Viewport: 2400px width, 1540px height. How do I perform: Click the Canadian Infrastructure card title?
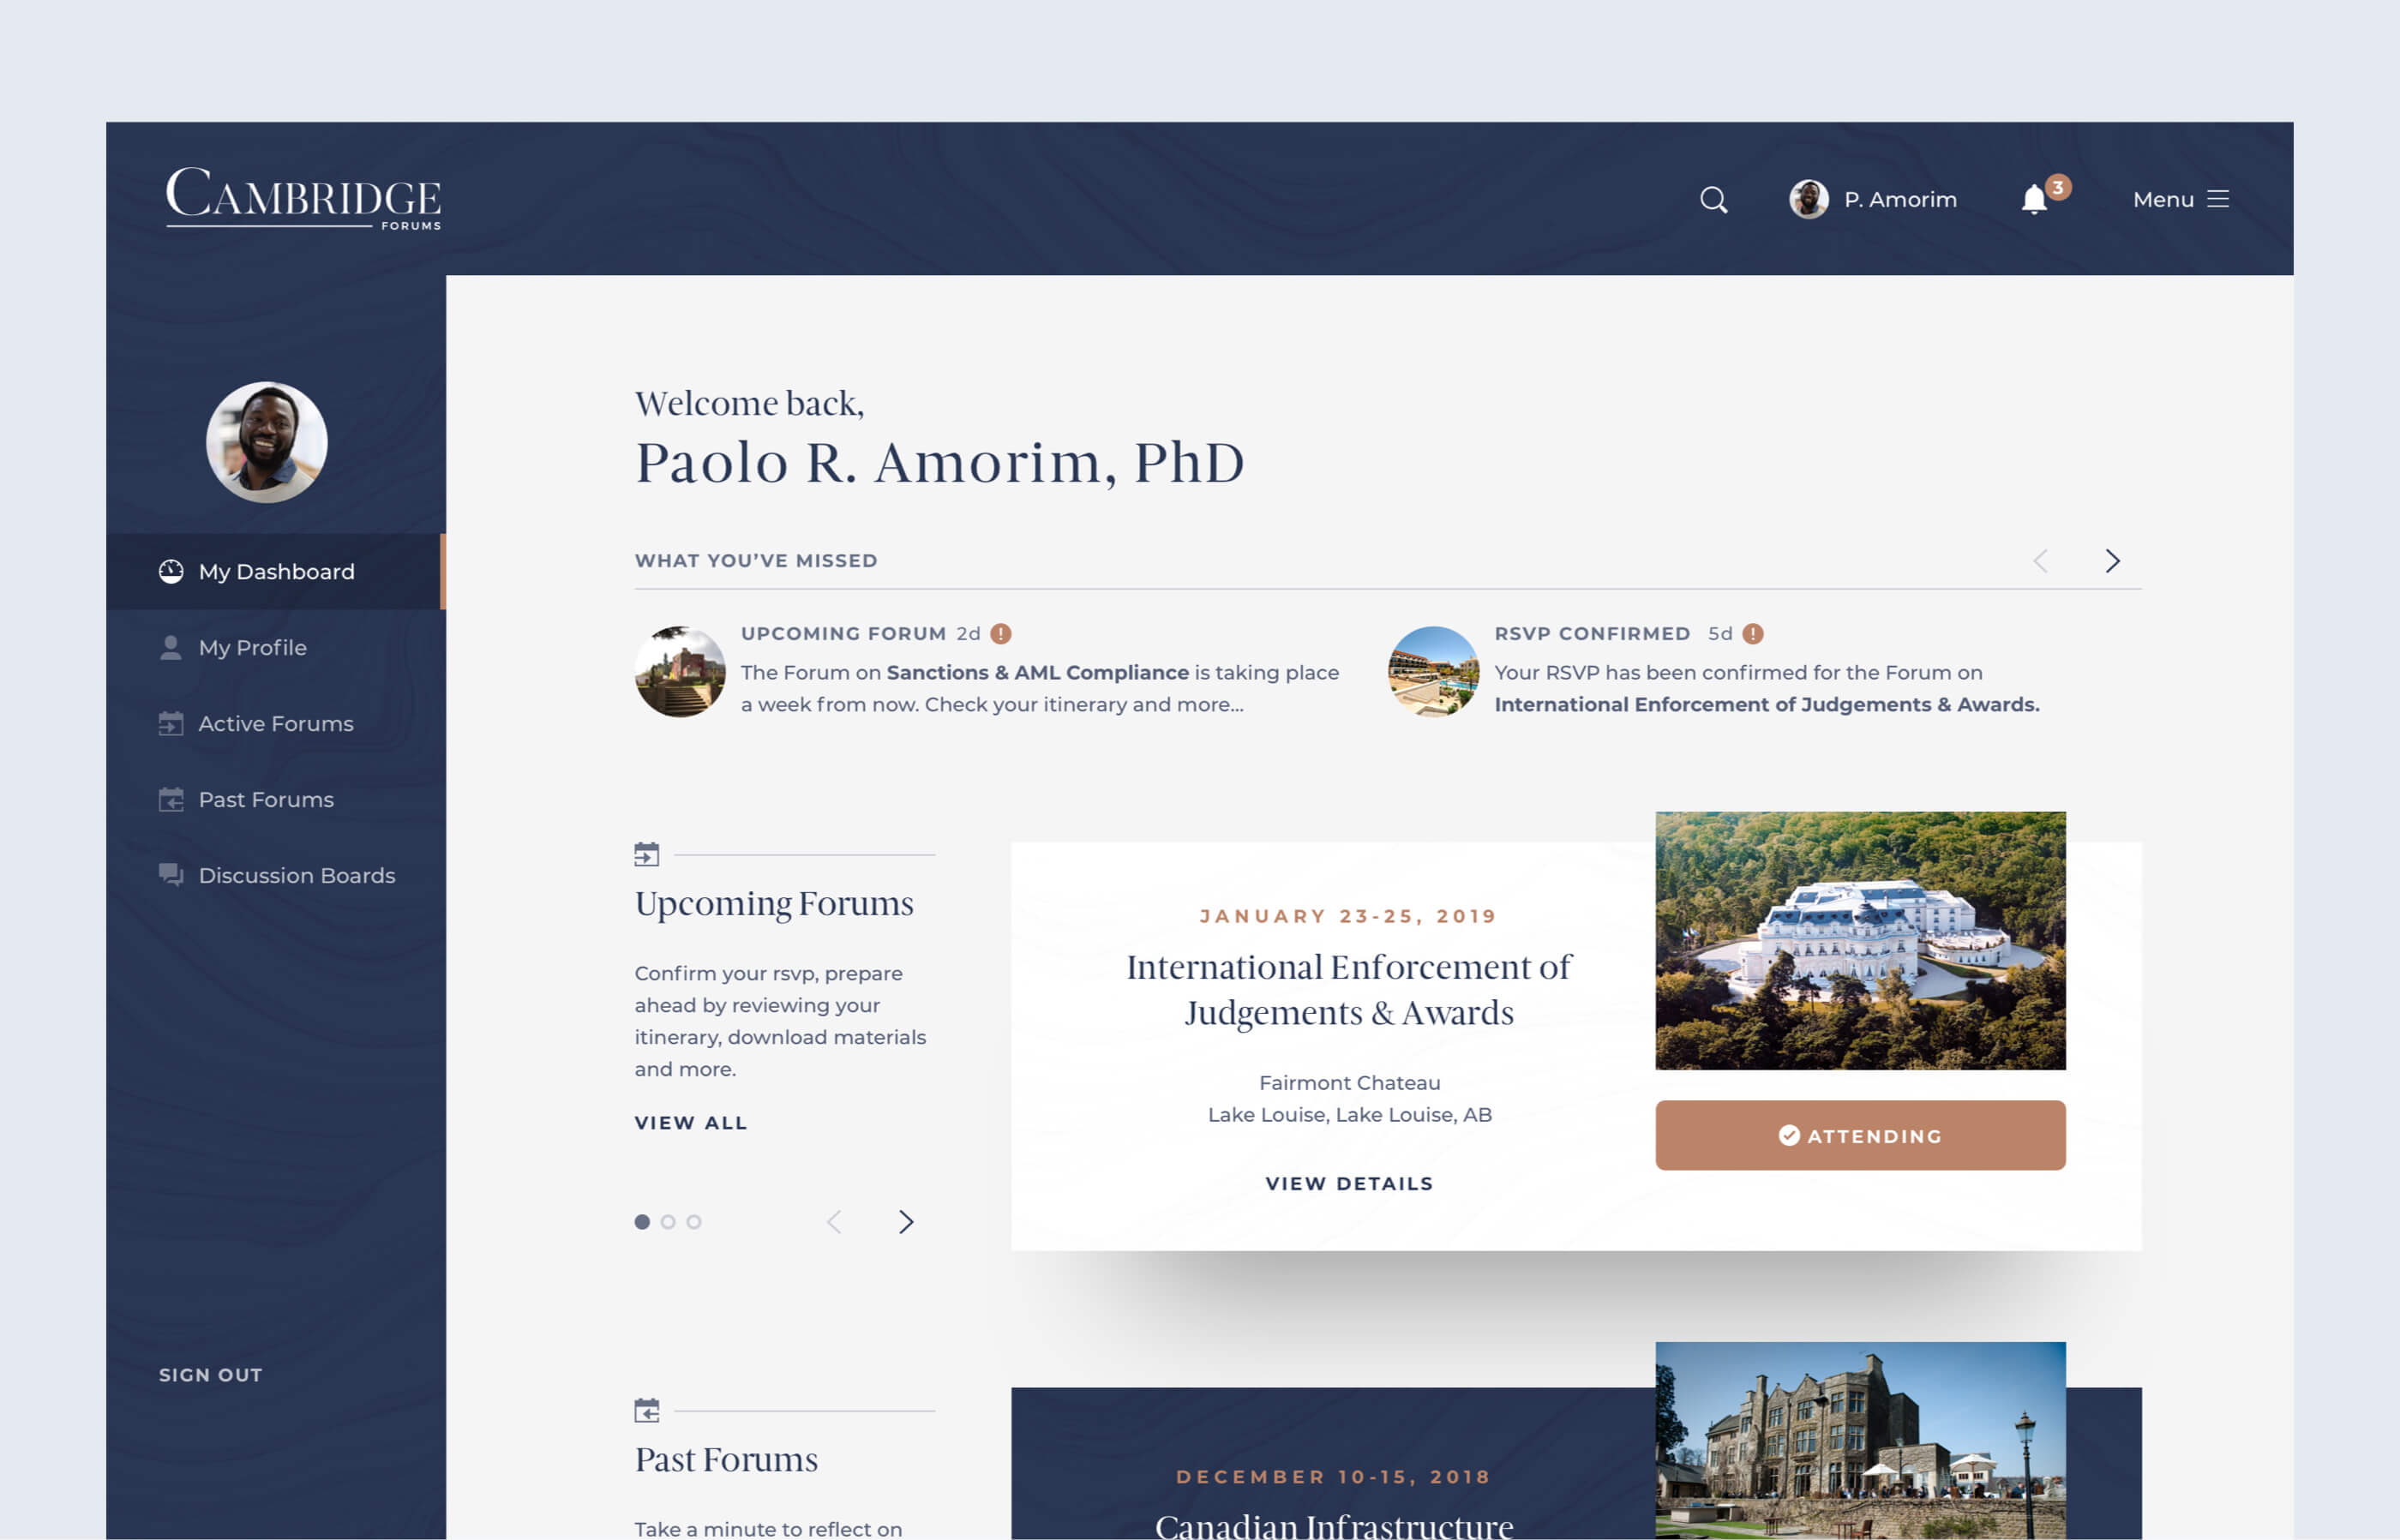pos(1334,1526)
